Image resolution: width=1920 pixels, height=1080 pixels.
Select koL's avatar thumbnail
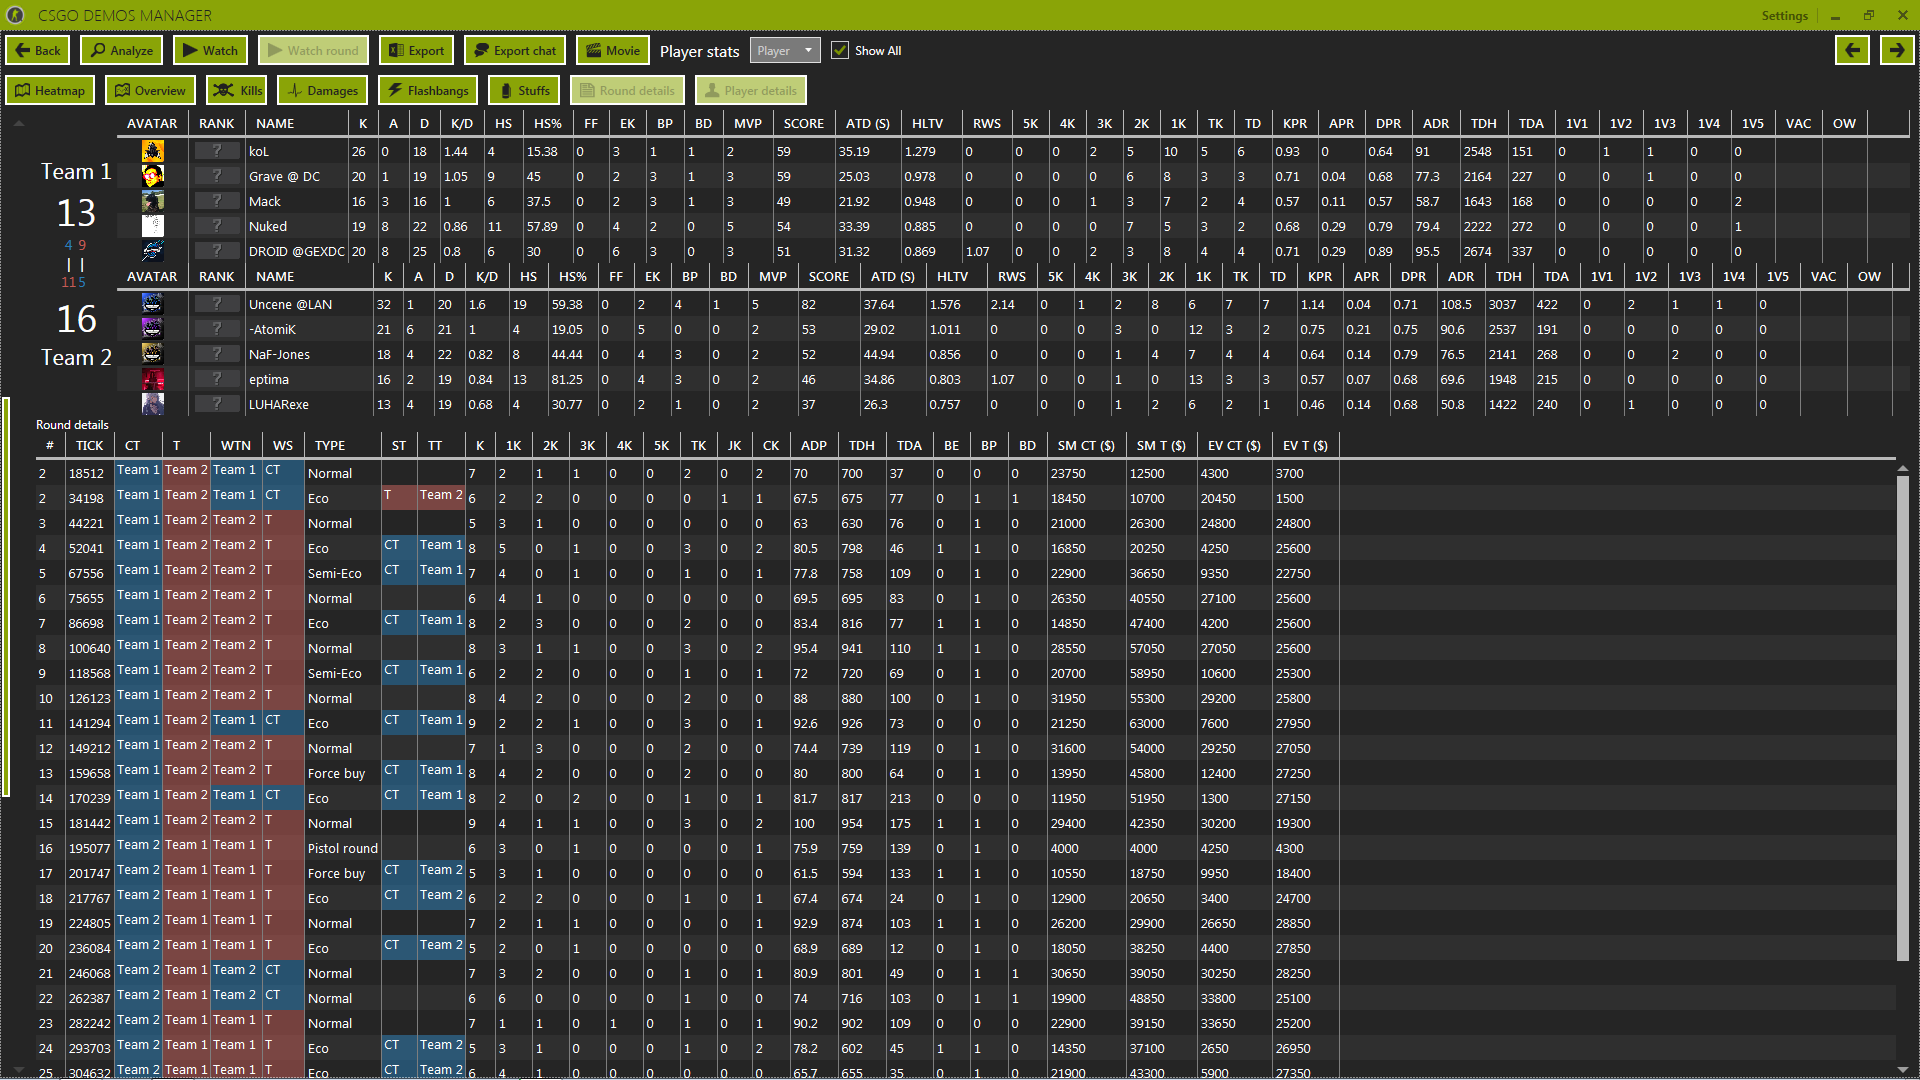(152, 151)
